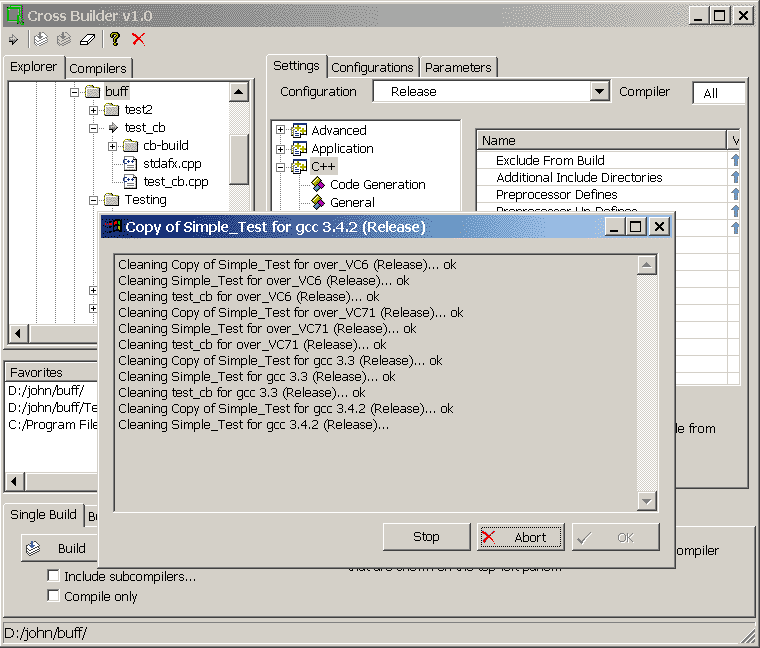Click the Abort button

pyautogui.click(x=520, y=537)
